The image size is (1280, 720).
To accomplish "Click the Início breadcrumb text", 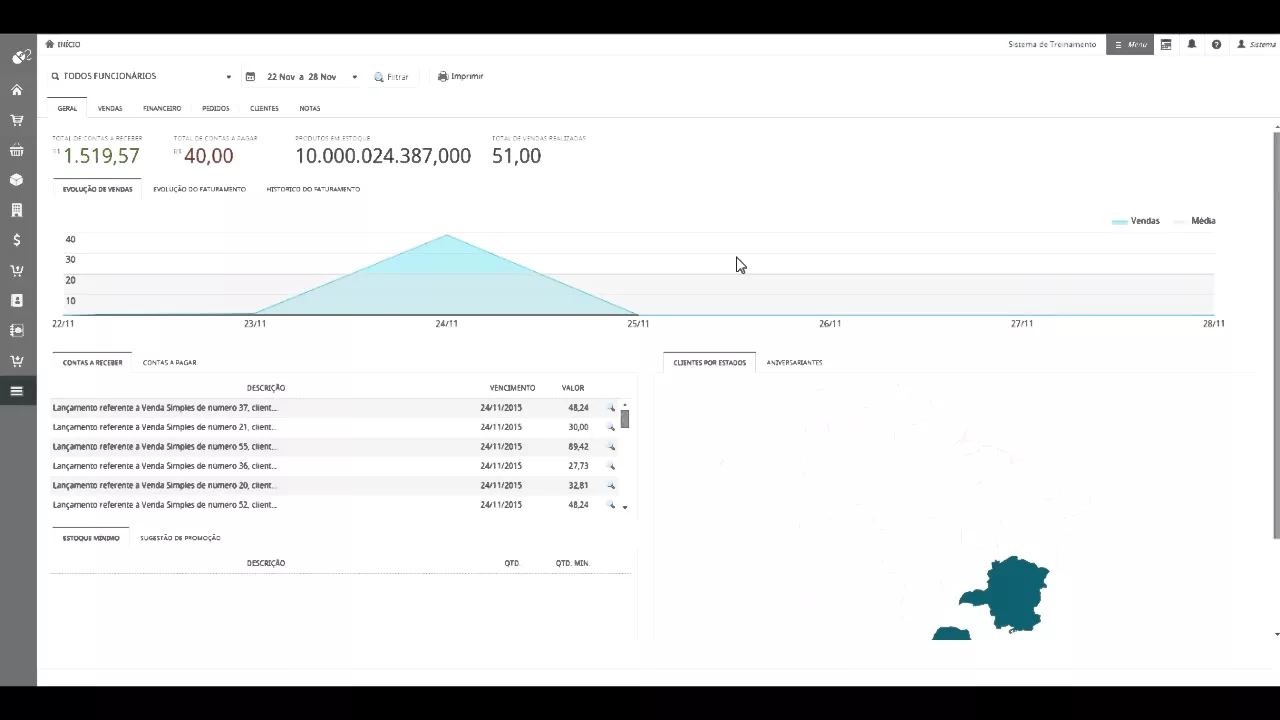I will [69, 45].
